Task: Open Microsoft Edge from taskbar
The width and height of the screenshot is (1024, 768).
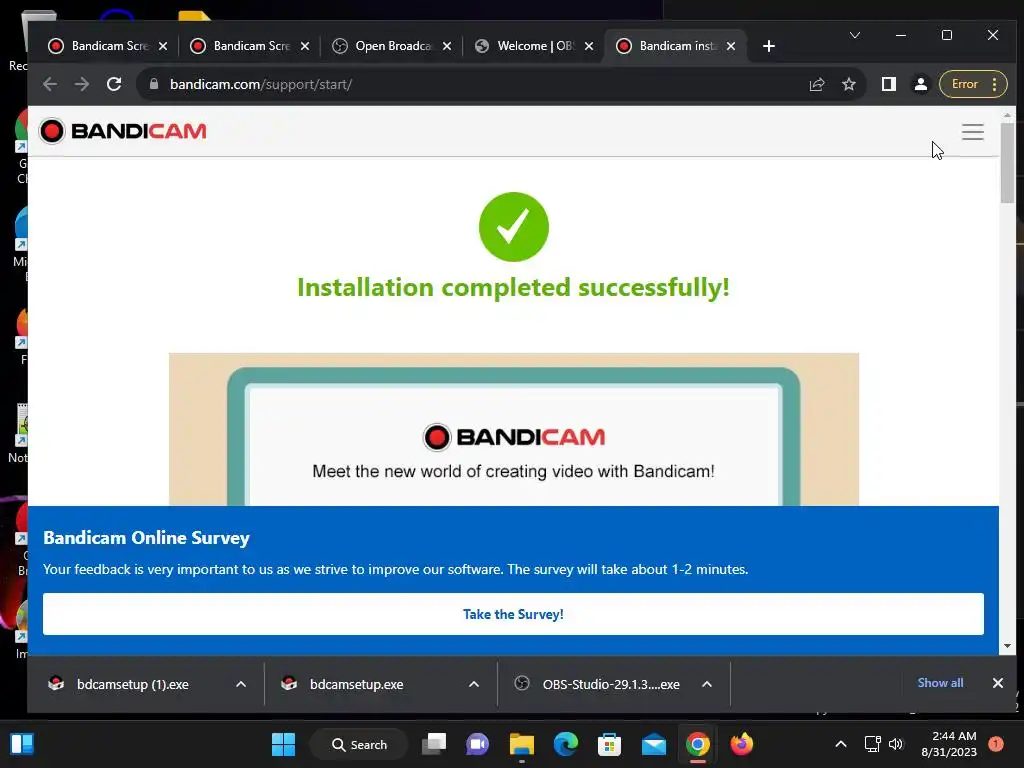Action: pos(566,744)
